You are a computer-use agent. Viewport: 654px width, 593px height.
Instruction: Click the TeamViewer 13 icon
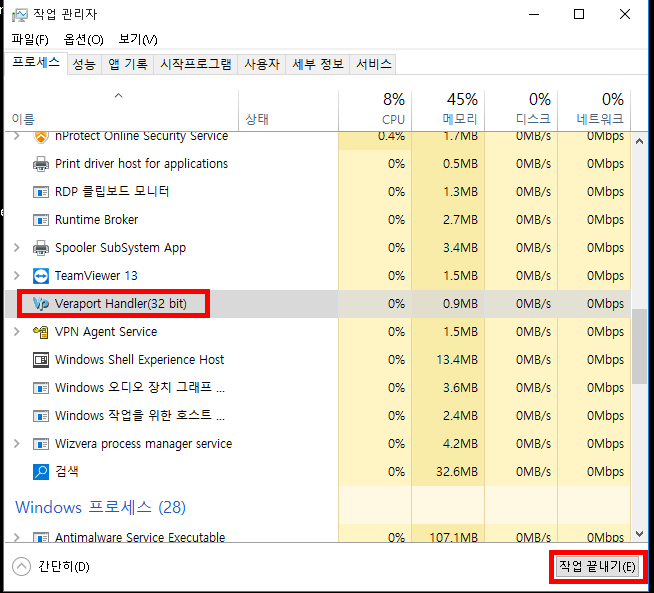point(40,276)
